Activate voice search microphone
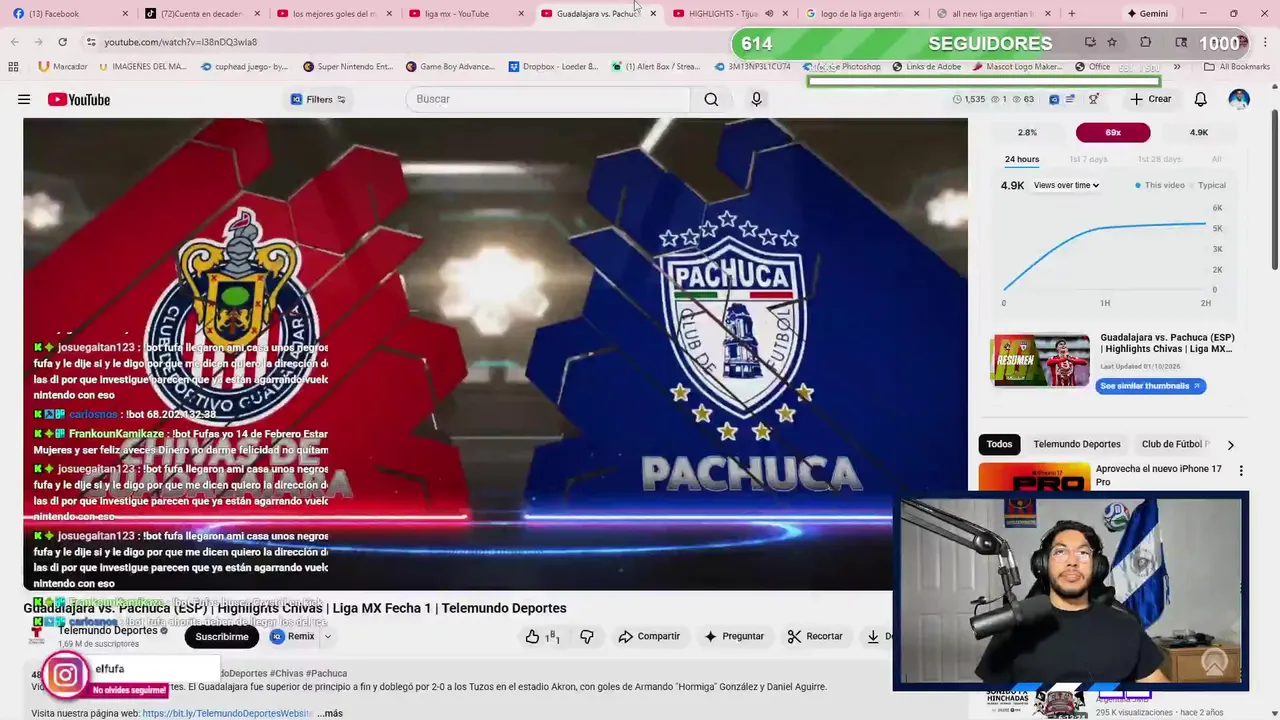The image size is (1280, 720). (x=756, y=99)
